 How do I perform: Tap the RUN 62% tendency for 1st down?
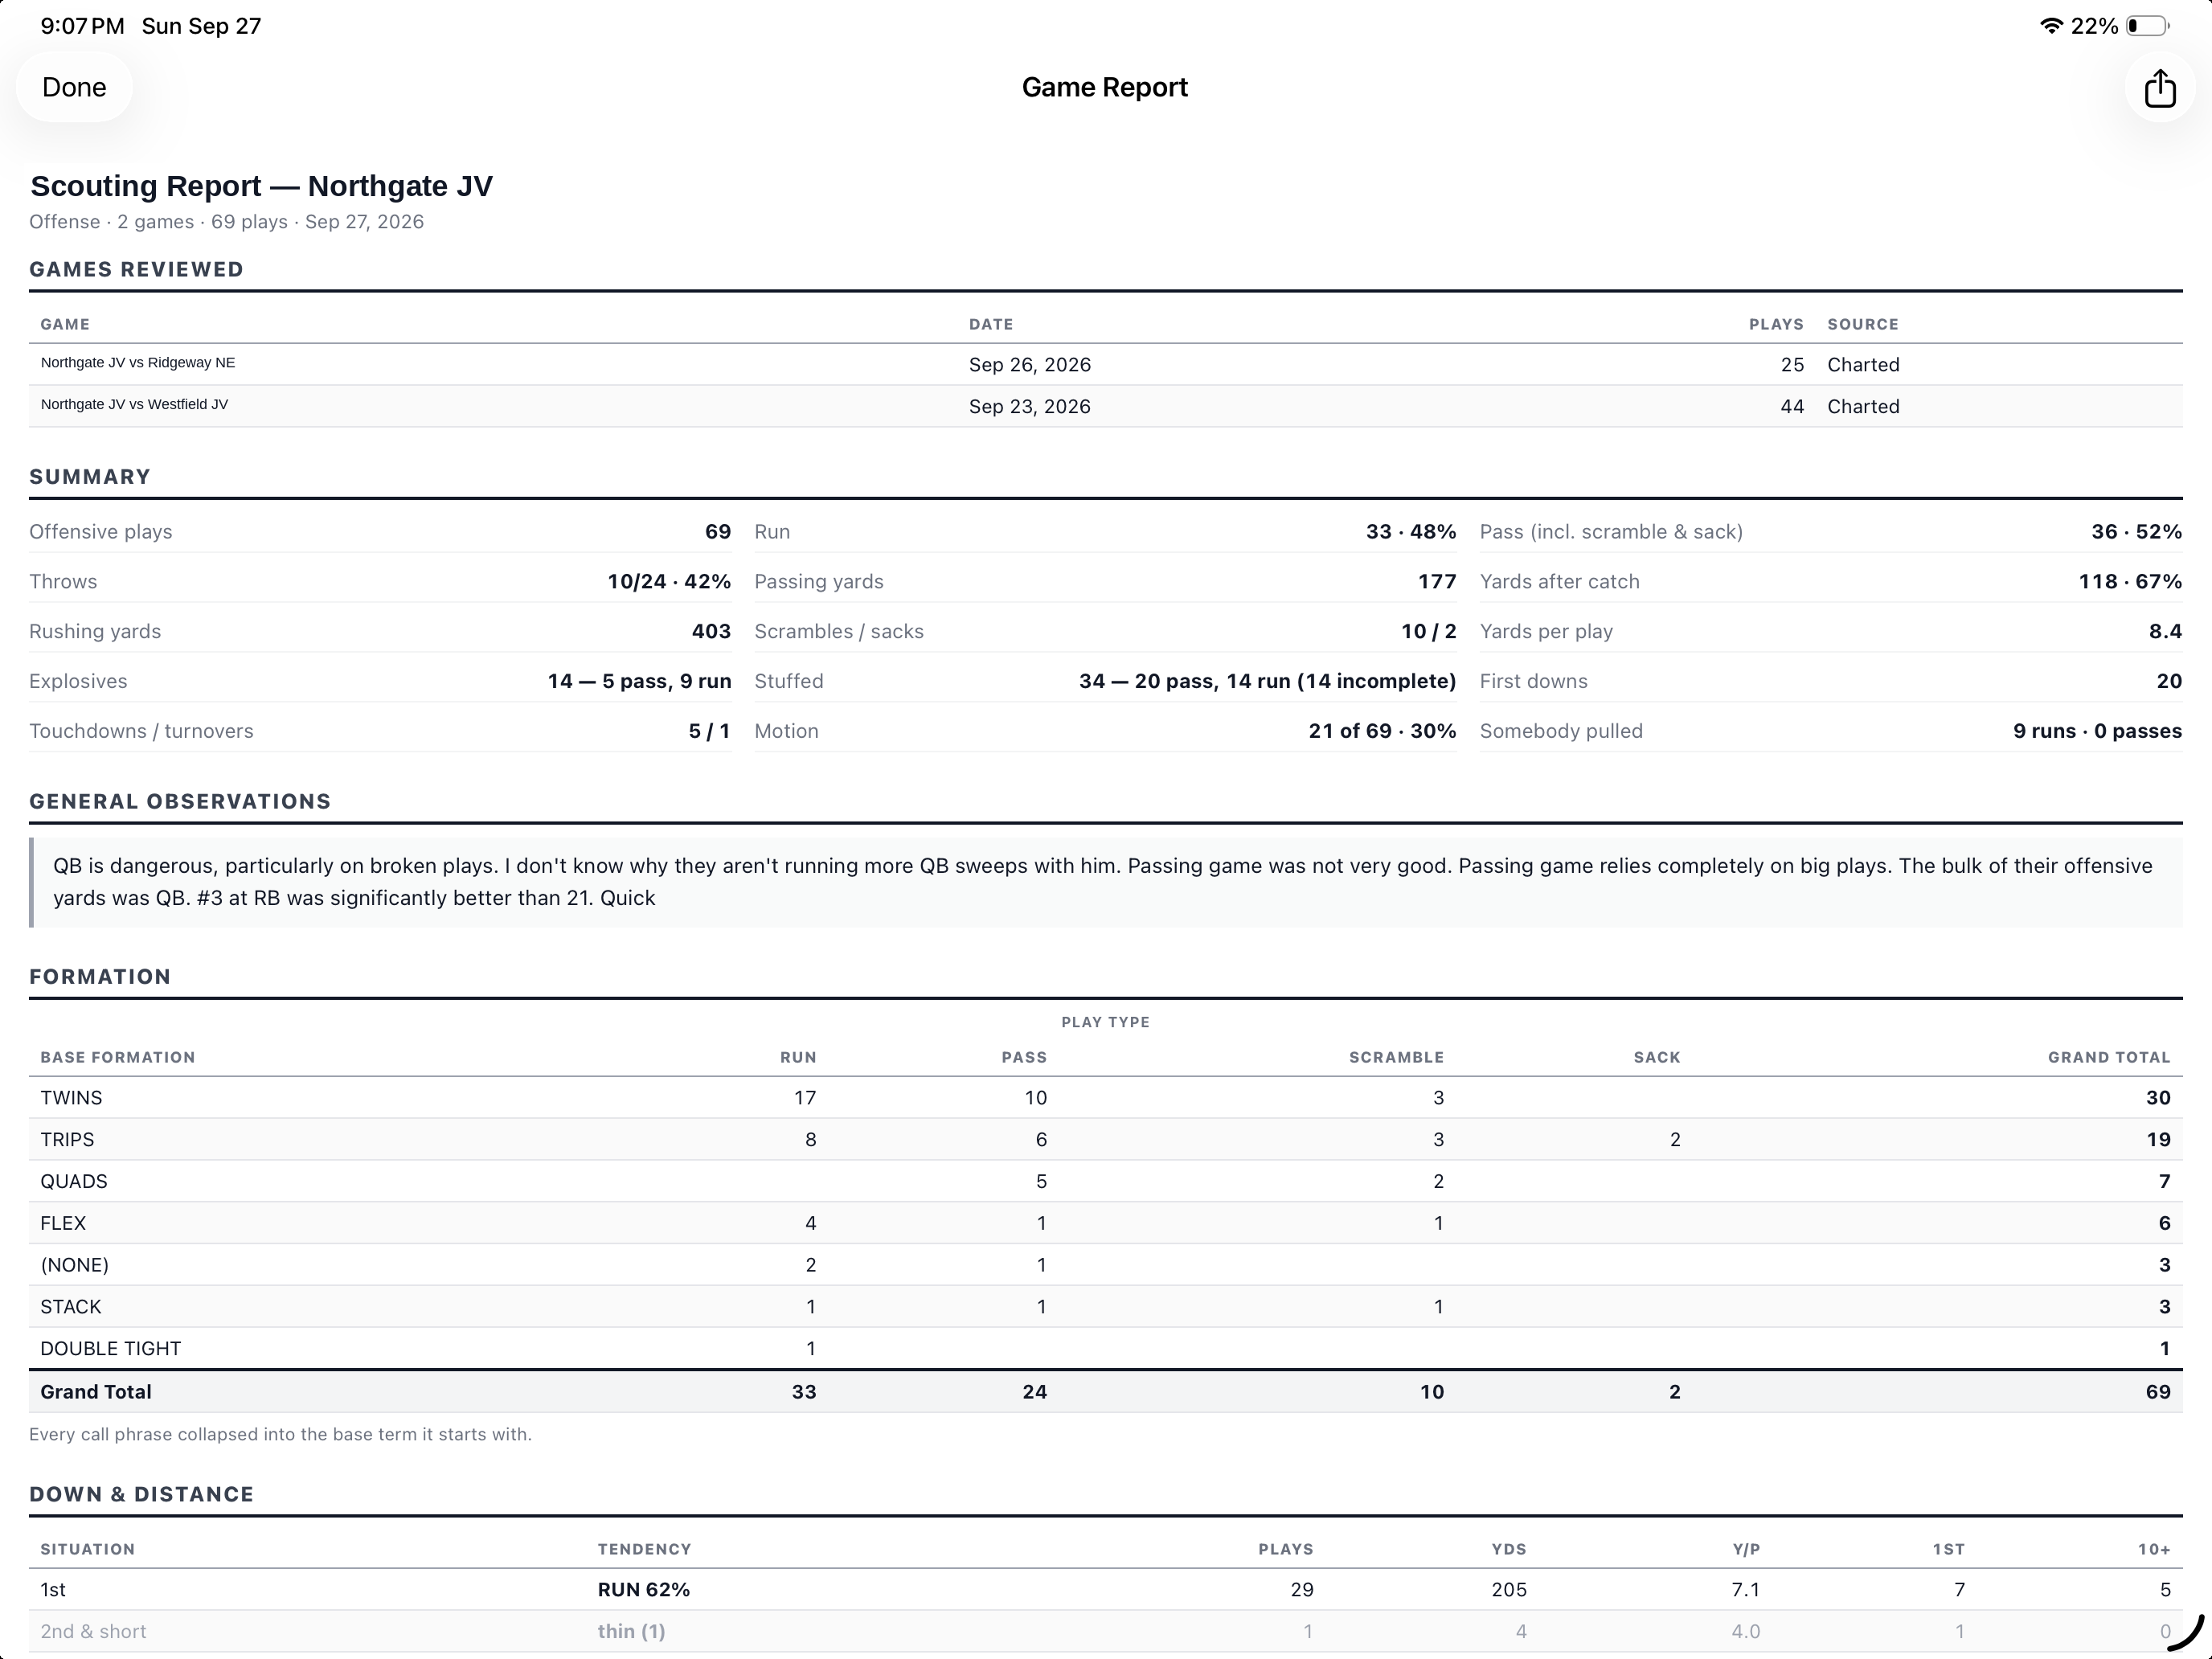[x=644, y=1589]
